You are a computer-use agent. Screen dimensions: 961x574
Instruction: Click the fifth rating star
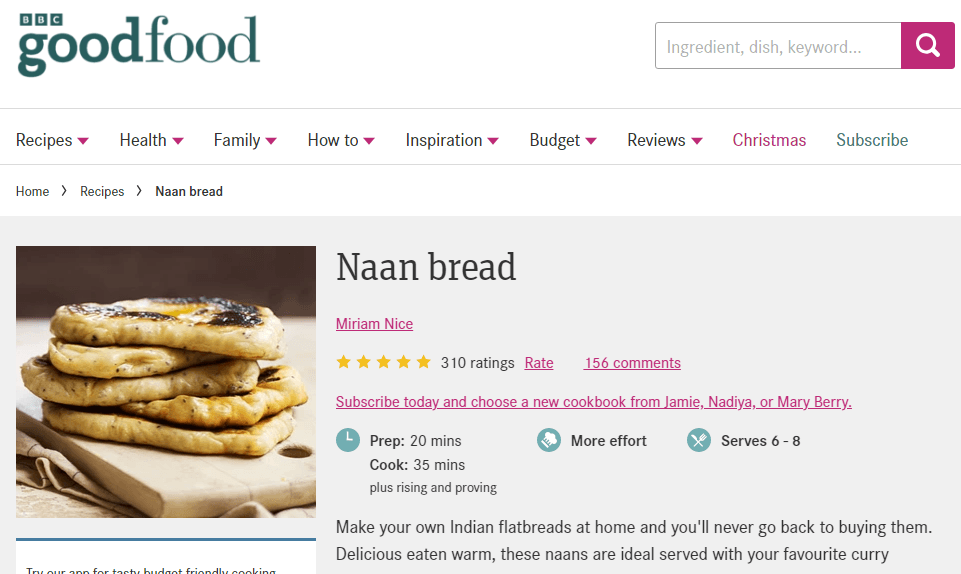[424, 362]
